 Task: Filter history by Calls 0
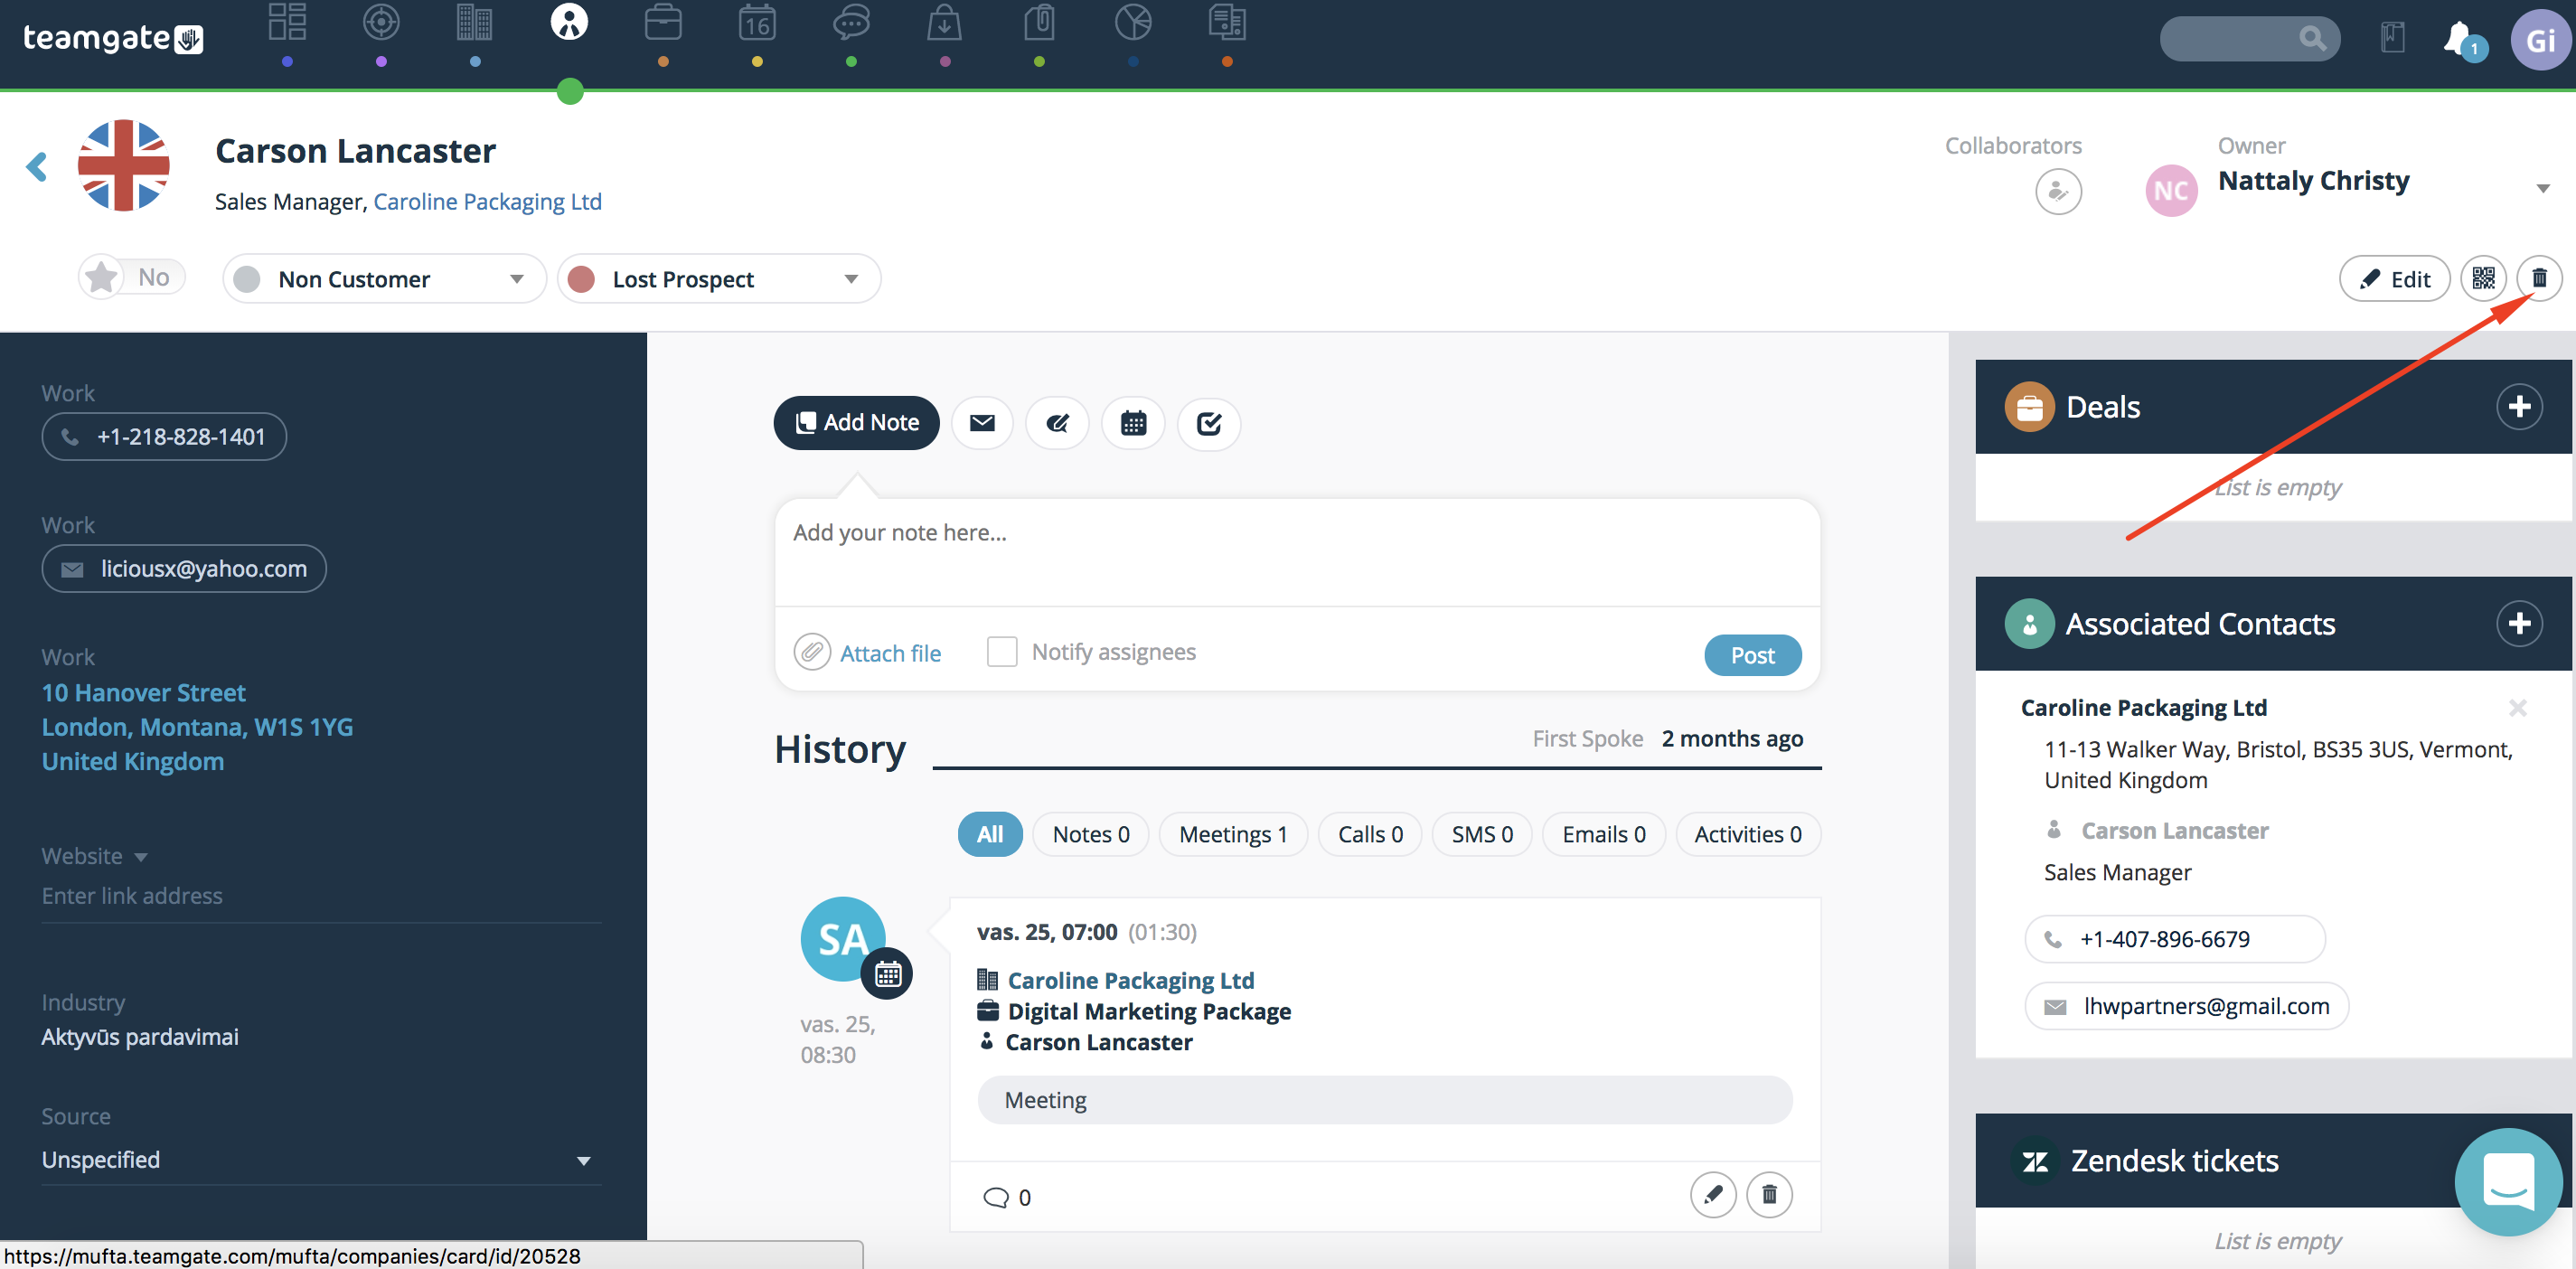click(1369, 834)
